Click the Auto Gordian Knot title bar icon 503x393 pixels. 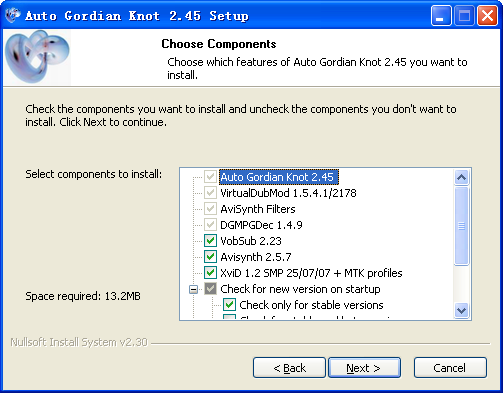click(x=13, y=15)
